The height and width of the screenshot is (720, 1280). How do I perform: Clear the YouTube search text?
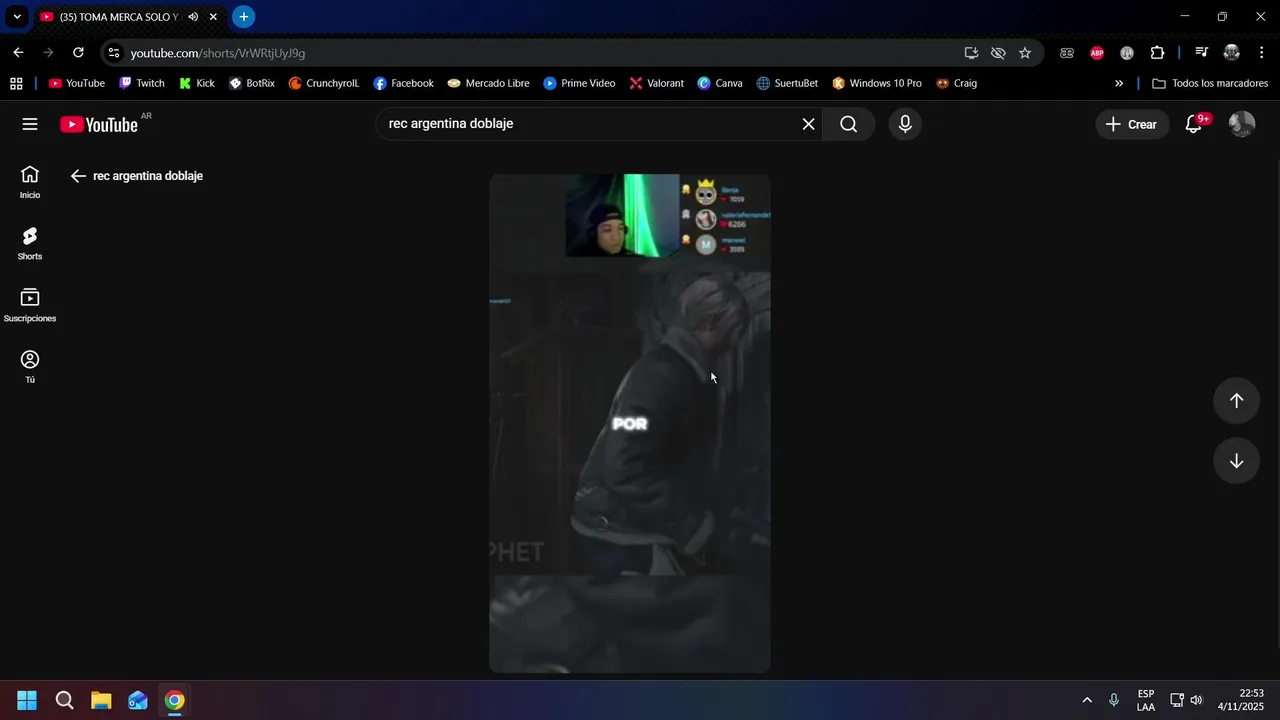(808, 124)
